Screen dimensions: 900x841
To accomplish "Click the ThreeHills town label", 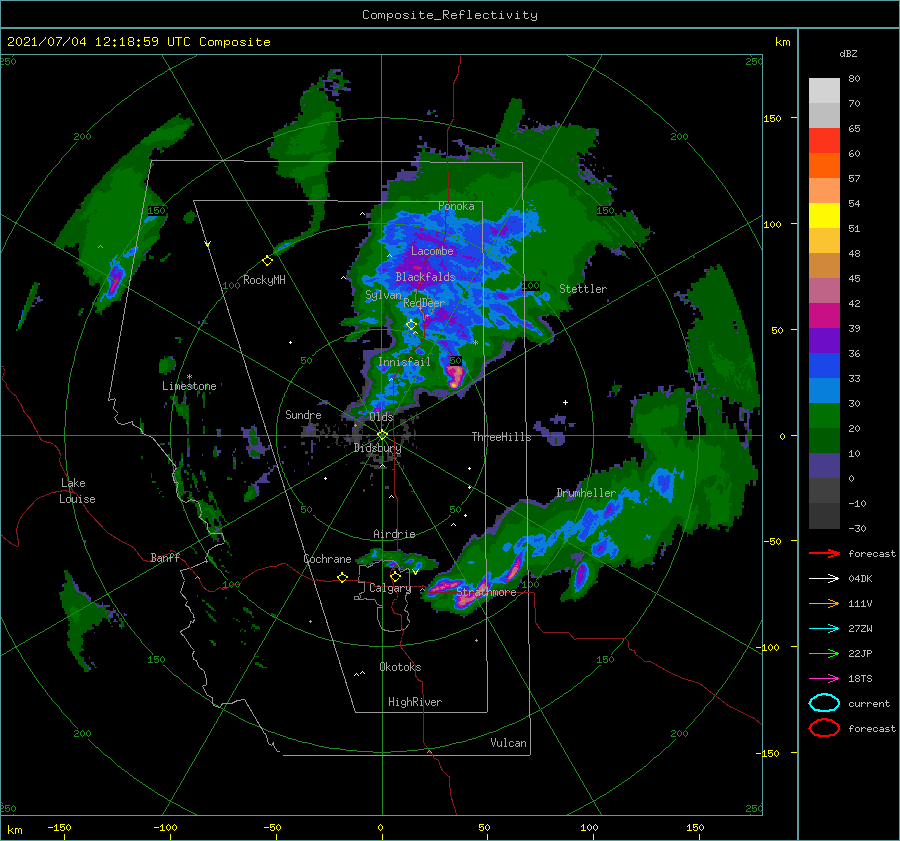I will tap(502, 437).
